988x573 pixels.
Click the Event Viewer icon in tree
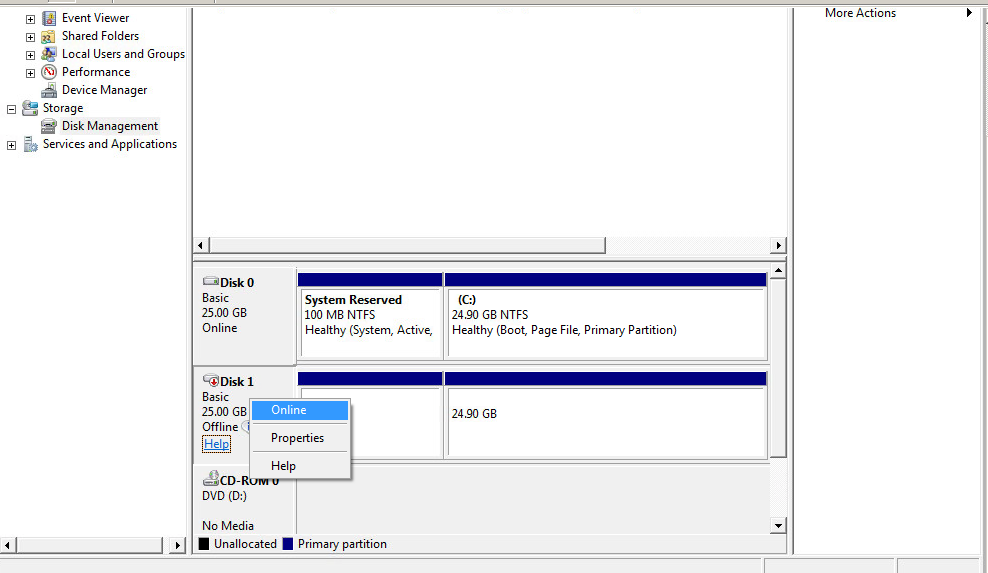coord(49,18)
